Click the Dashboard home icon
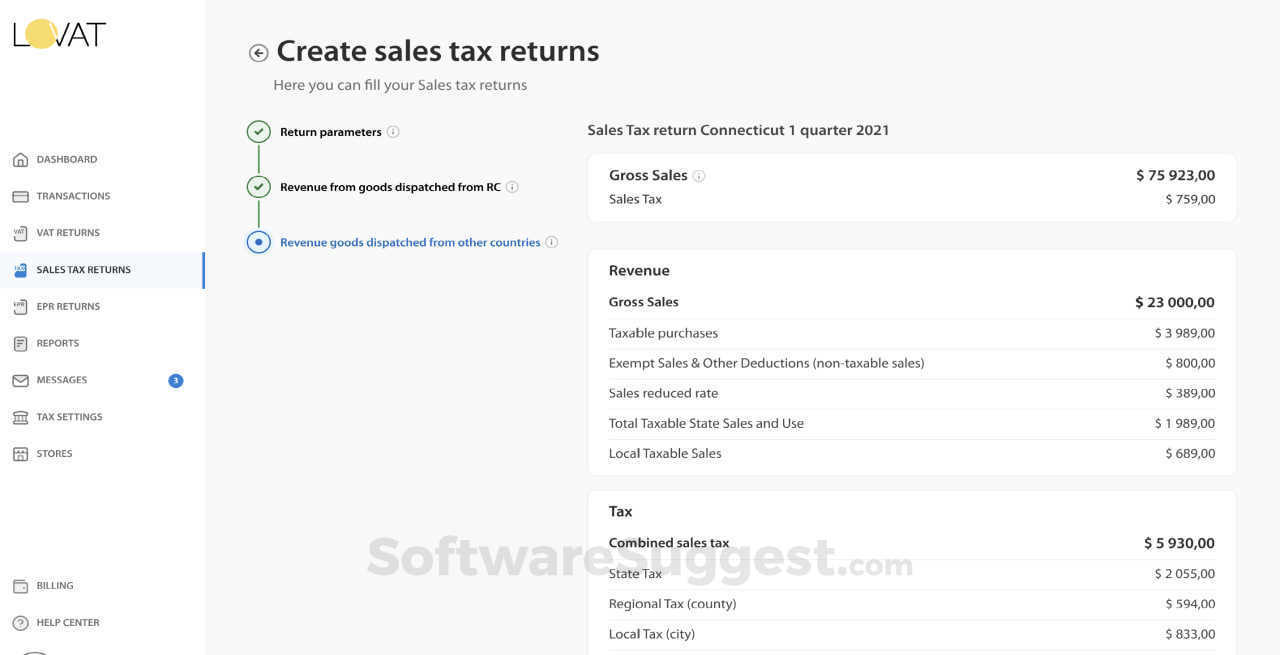 point(20,160)
